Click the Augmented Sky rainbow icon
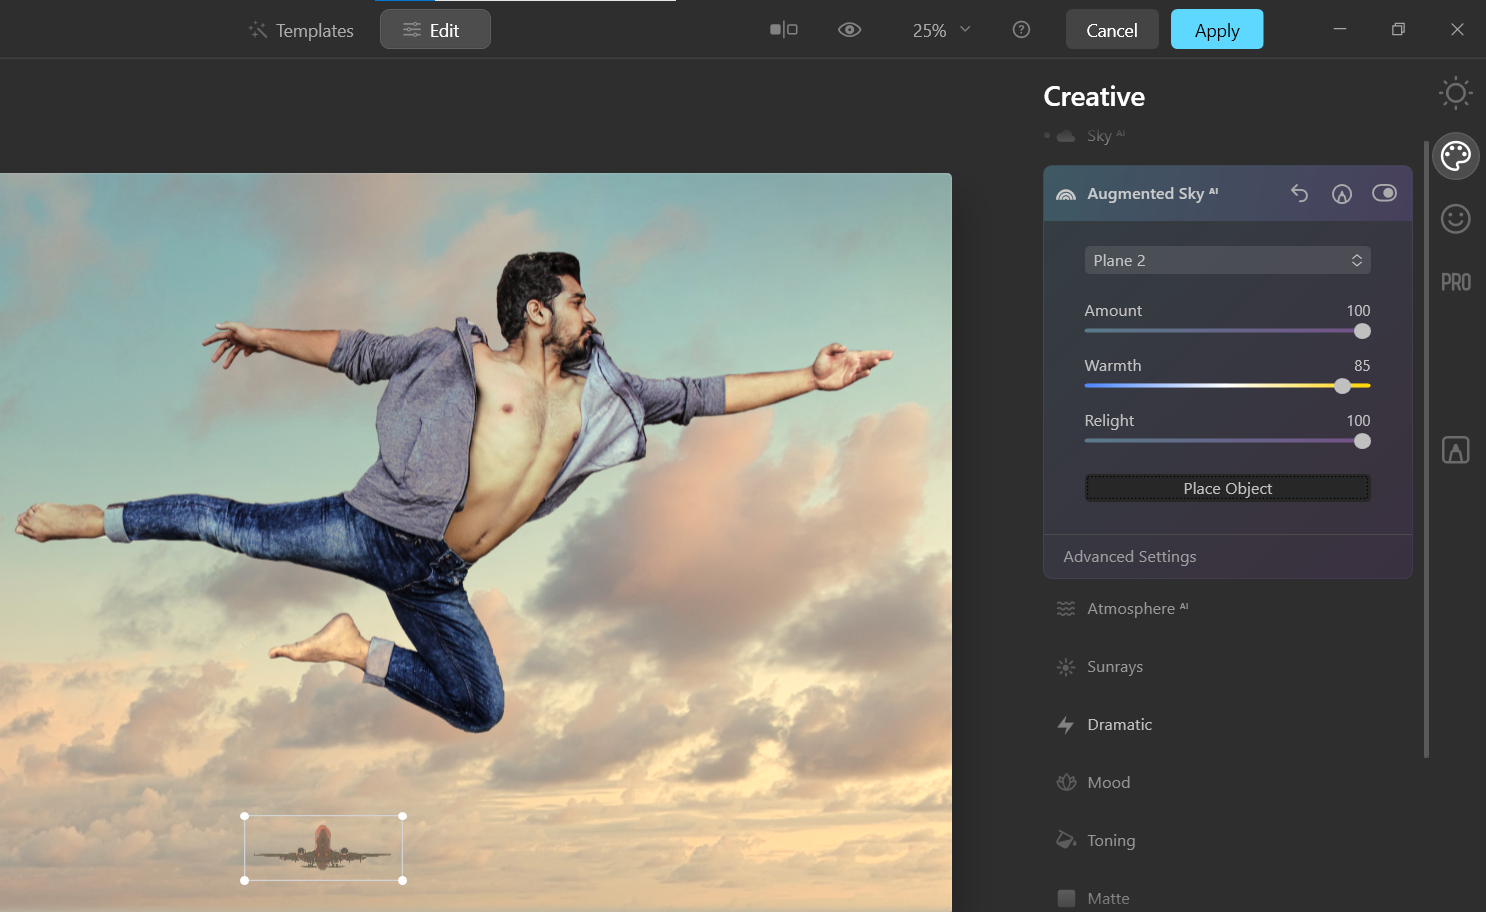The width and height of the screenshot is (1486, 912). tap(1066, 194)
